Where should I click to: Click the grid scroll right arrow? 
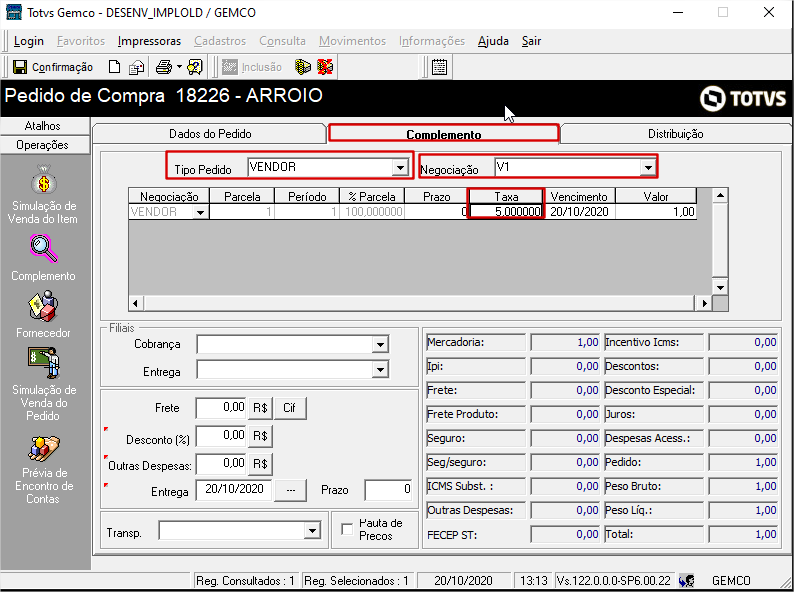(x=704, y=303)
